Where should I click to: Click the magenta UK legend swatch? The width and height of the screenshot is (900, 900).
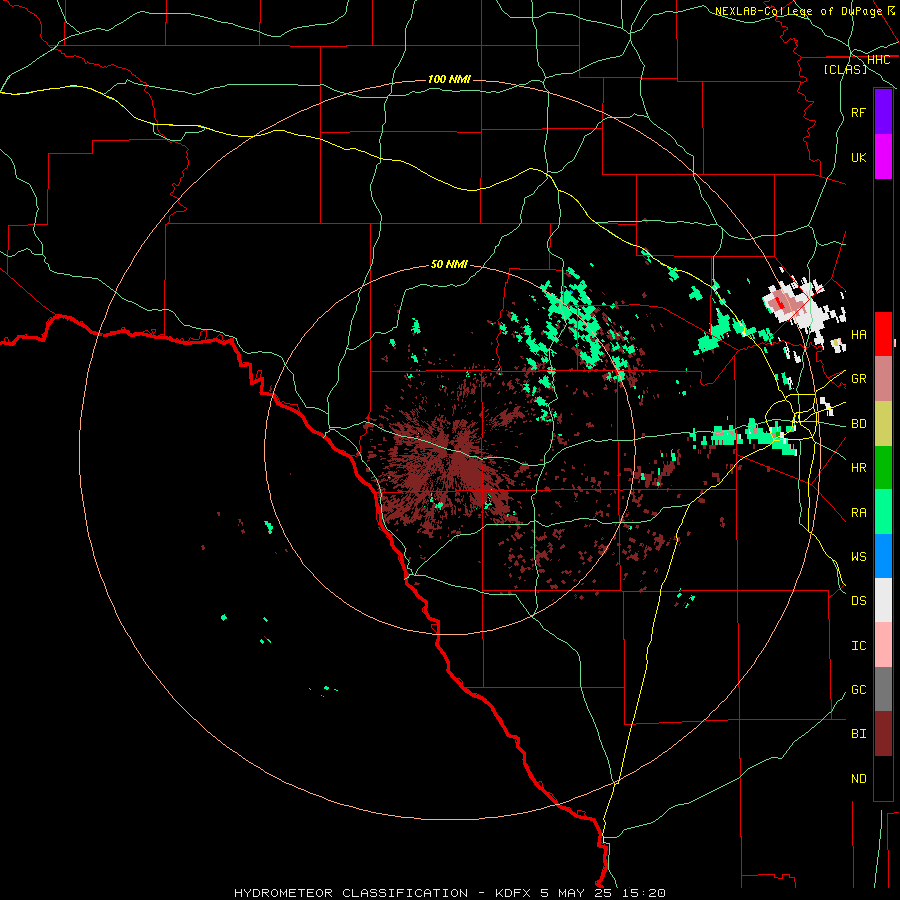coord(883,157)
